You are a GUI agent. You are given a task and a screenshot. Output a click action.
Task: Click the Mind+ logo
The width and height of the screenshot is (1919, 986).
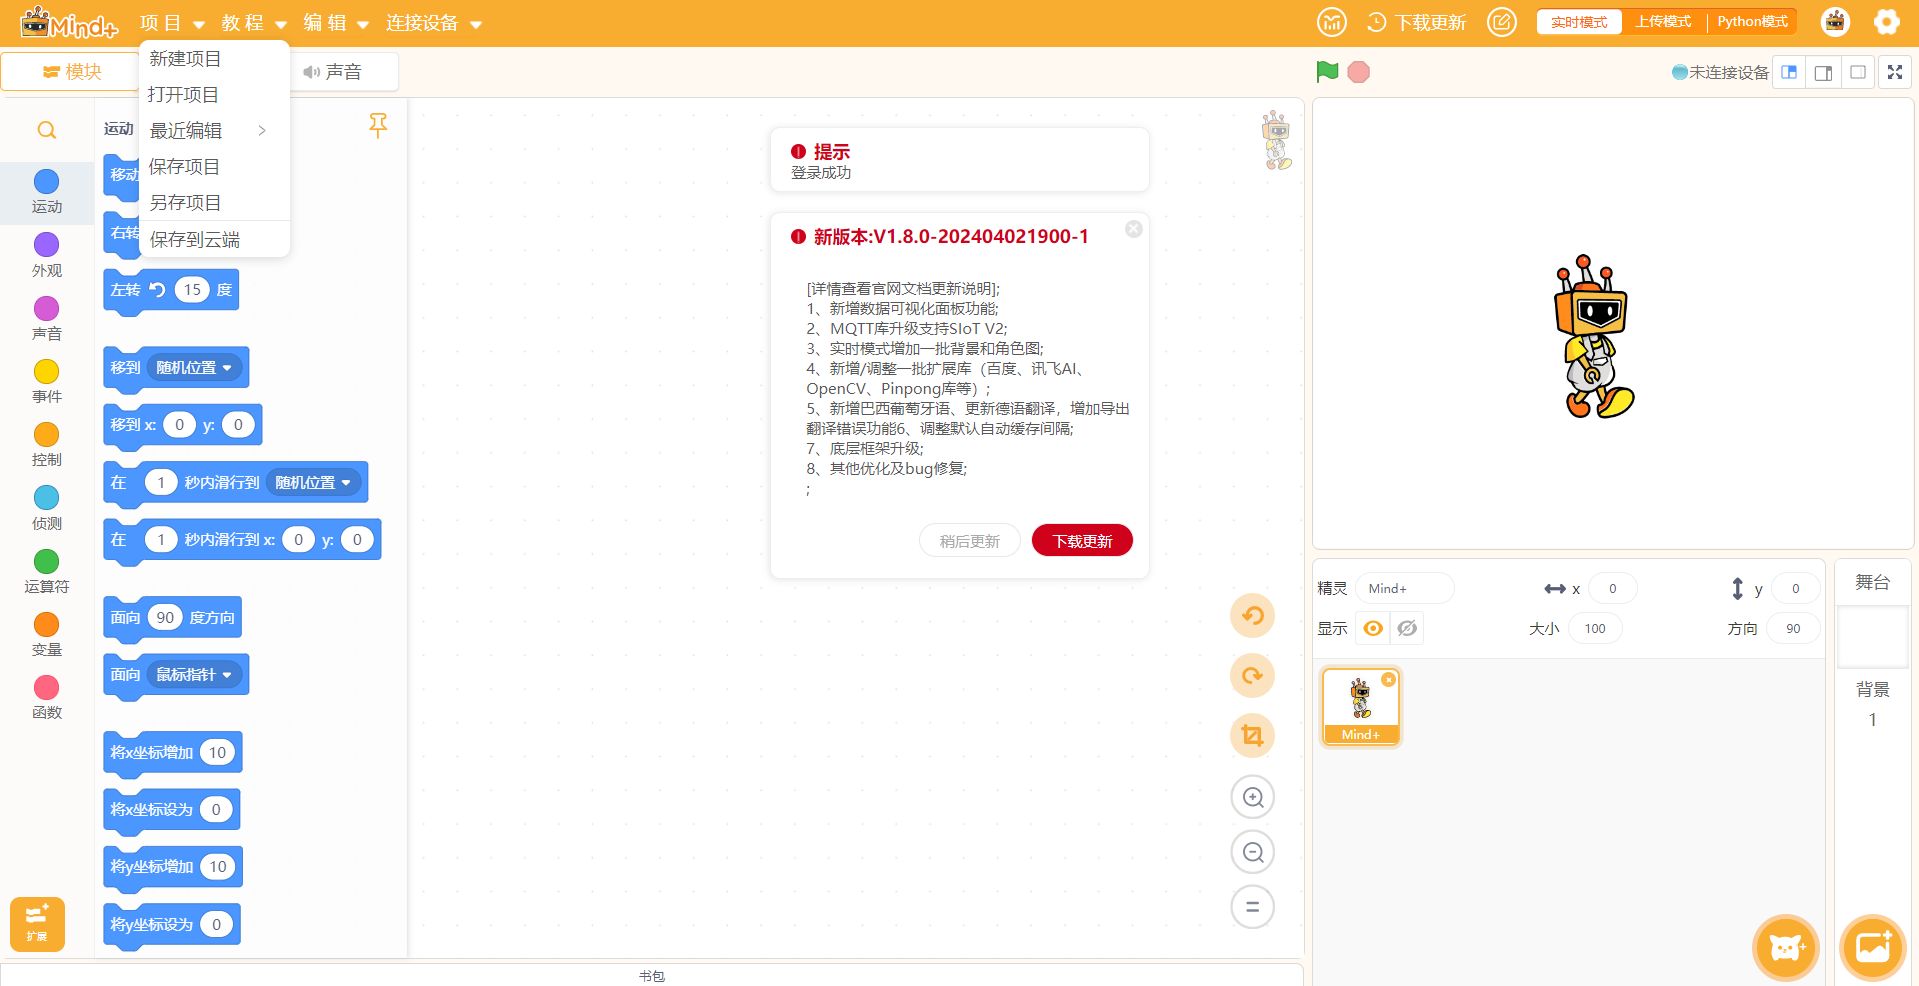click(x=69, y=22)
